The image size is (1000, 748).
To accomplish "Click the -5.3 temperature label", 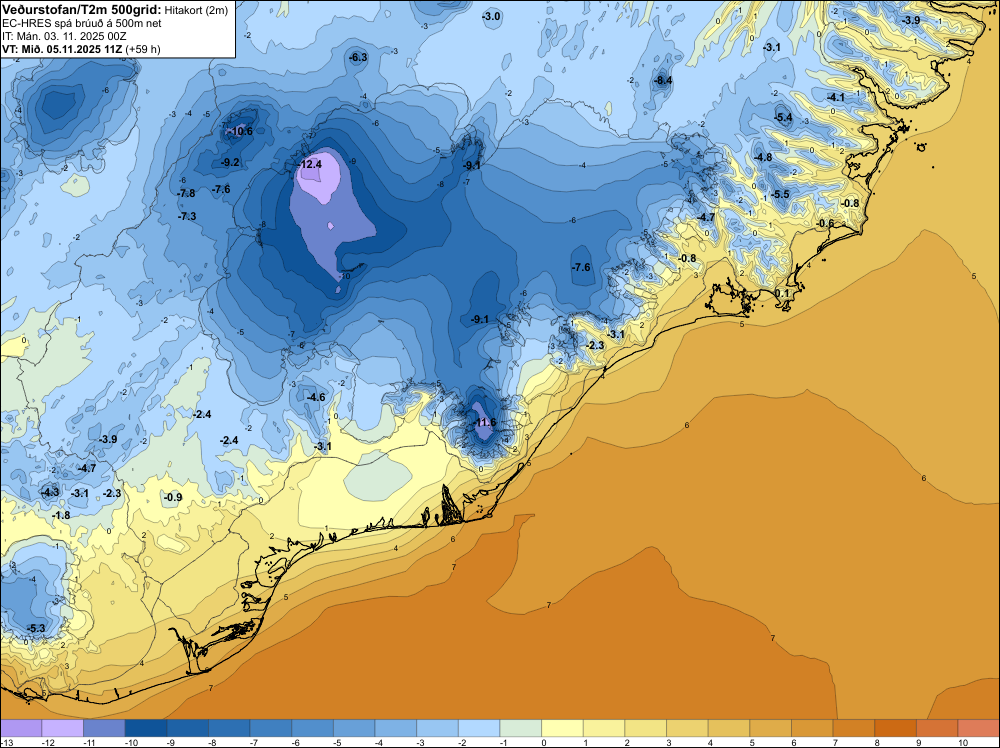I will click(x=36, y=628).
